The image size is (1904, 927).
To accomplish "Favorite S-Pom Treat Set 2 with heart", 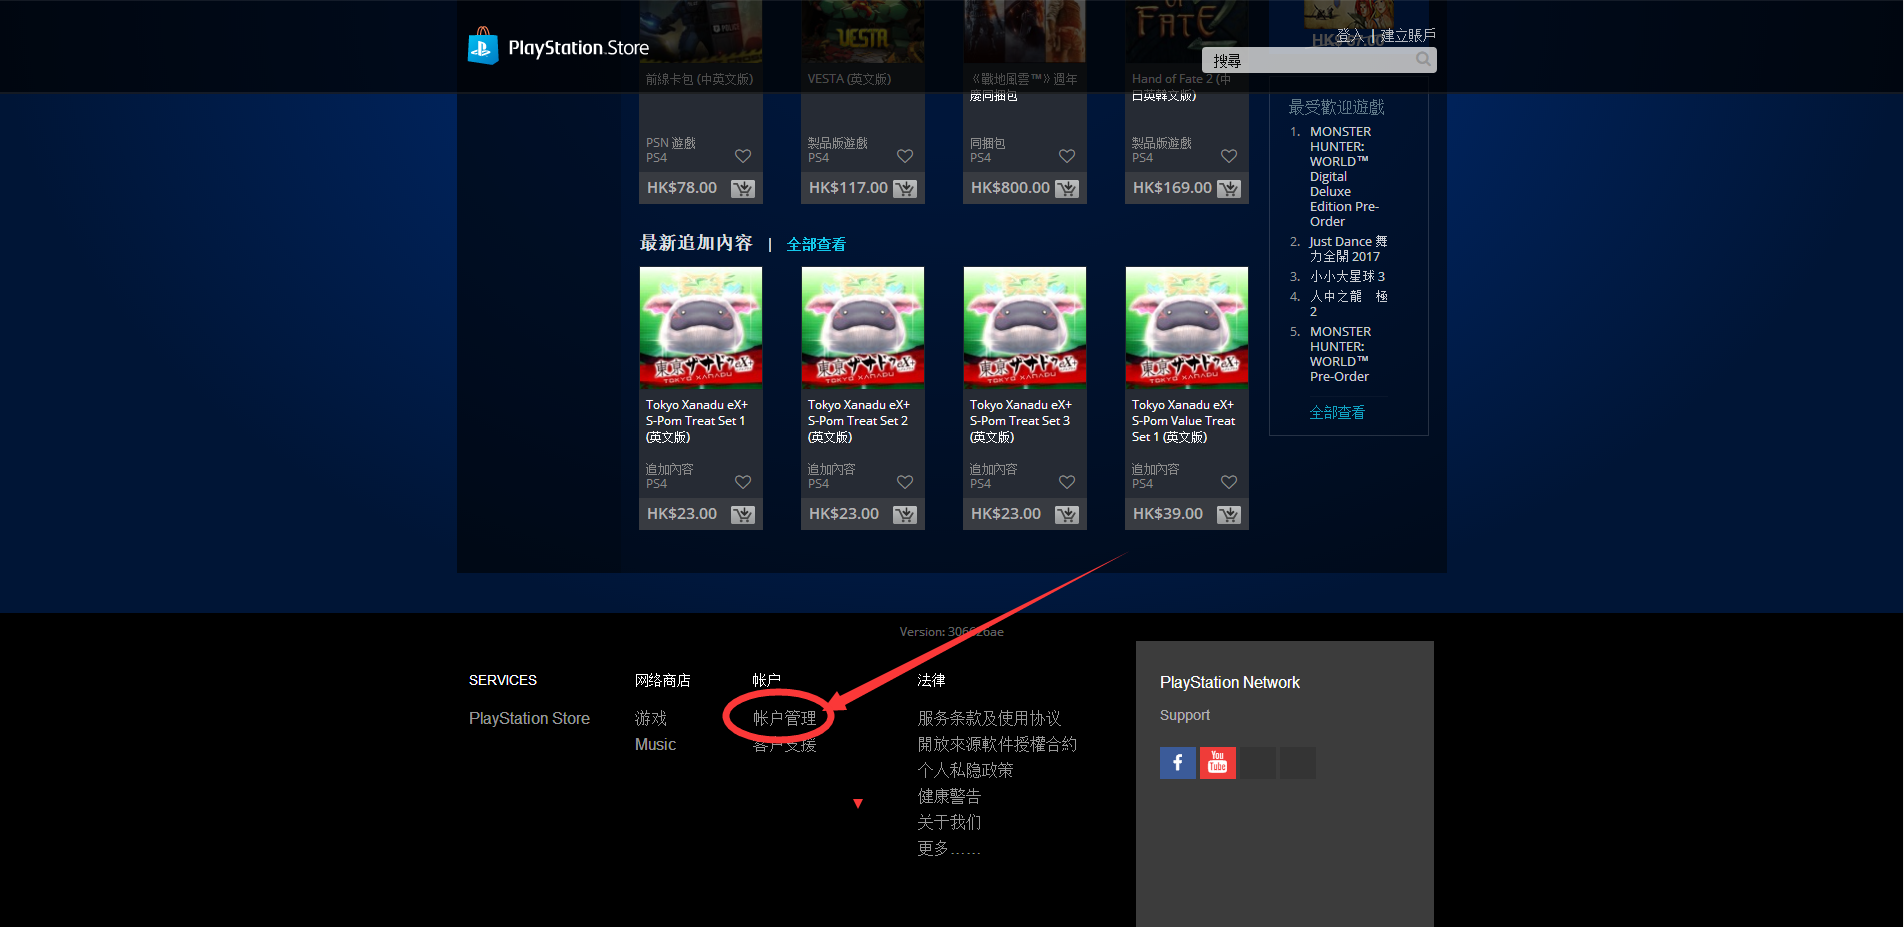I will tap(904, 481).
